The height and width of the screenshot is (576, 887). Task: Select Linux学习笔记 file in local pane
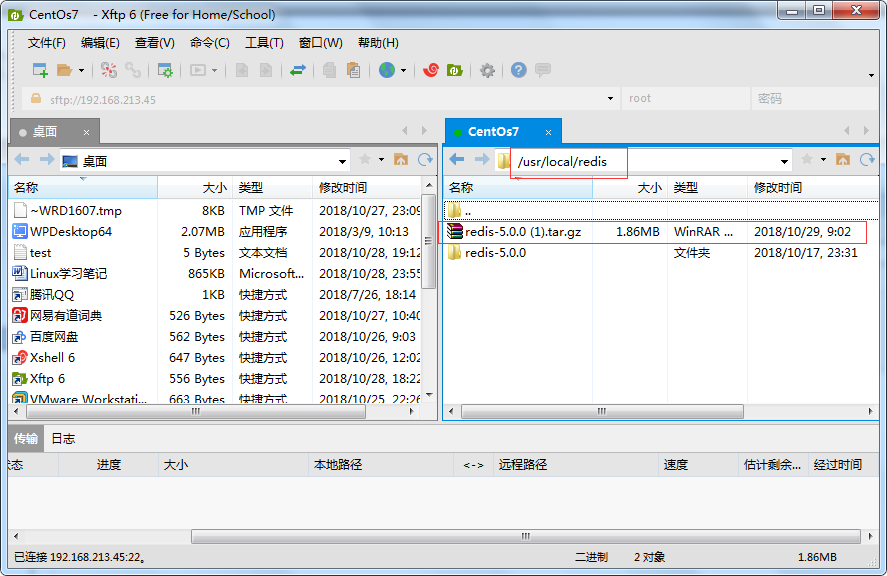60,274
